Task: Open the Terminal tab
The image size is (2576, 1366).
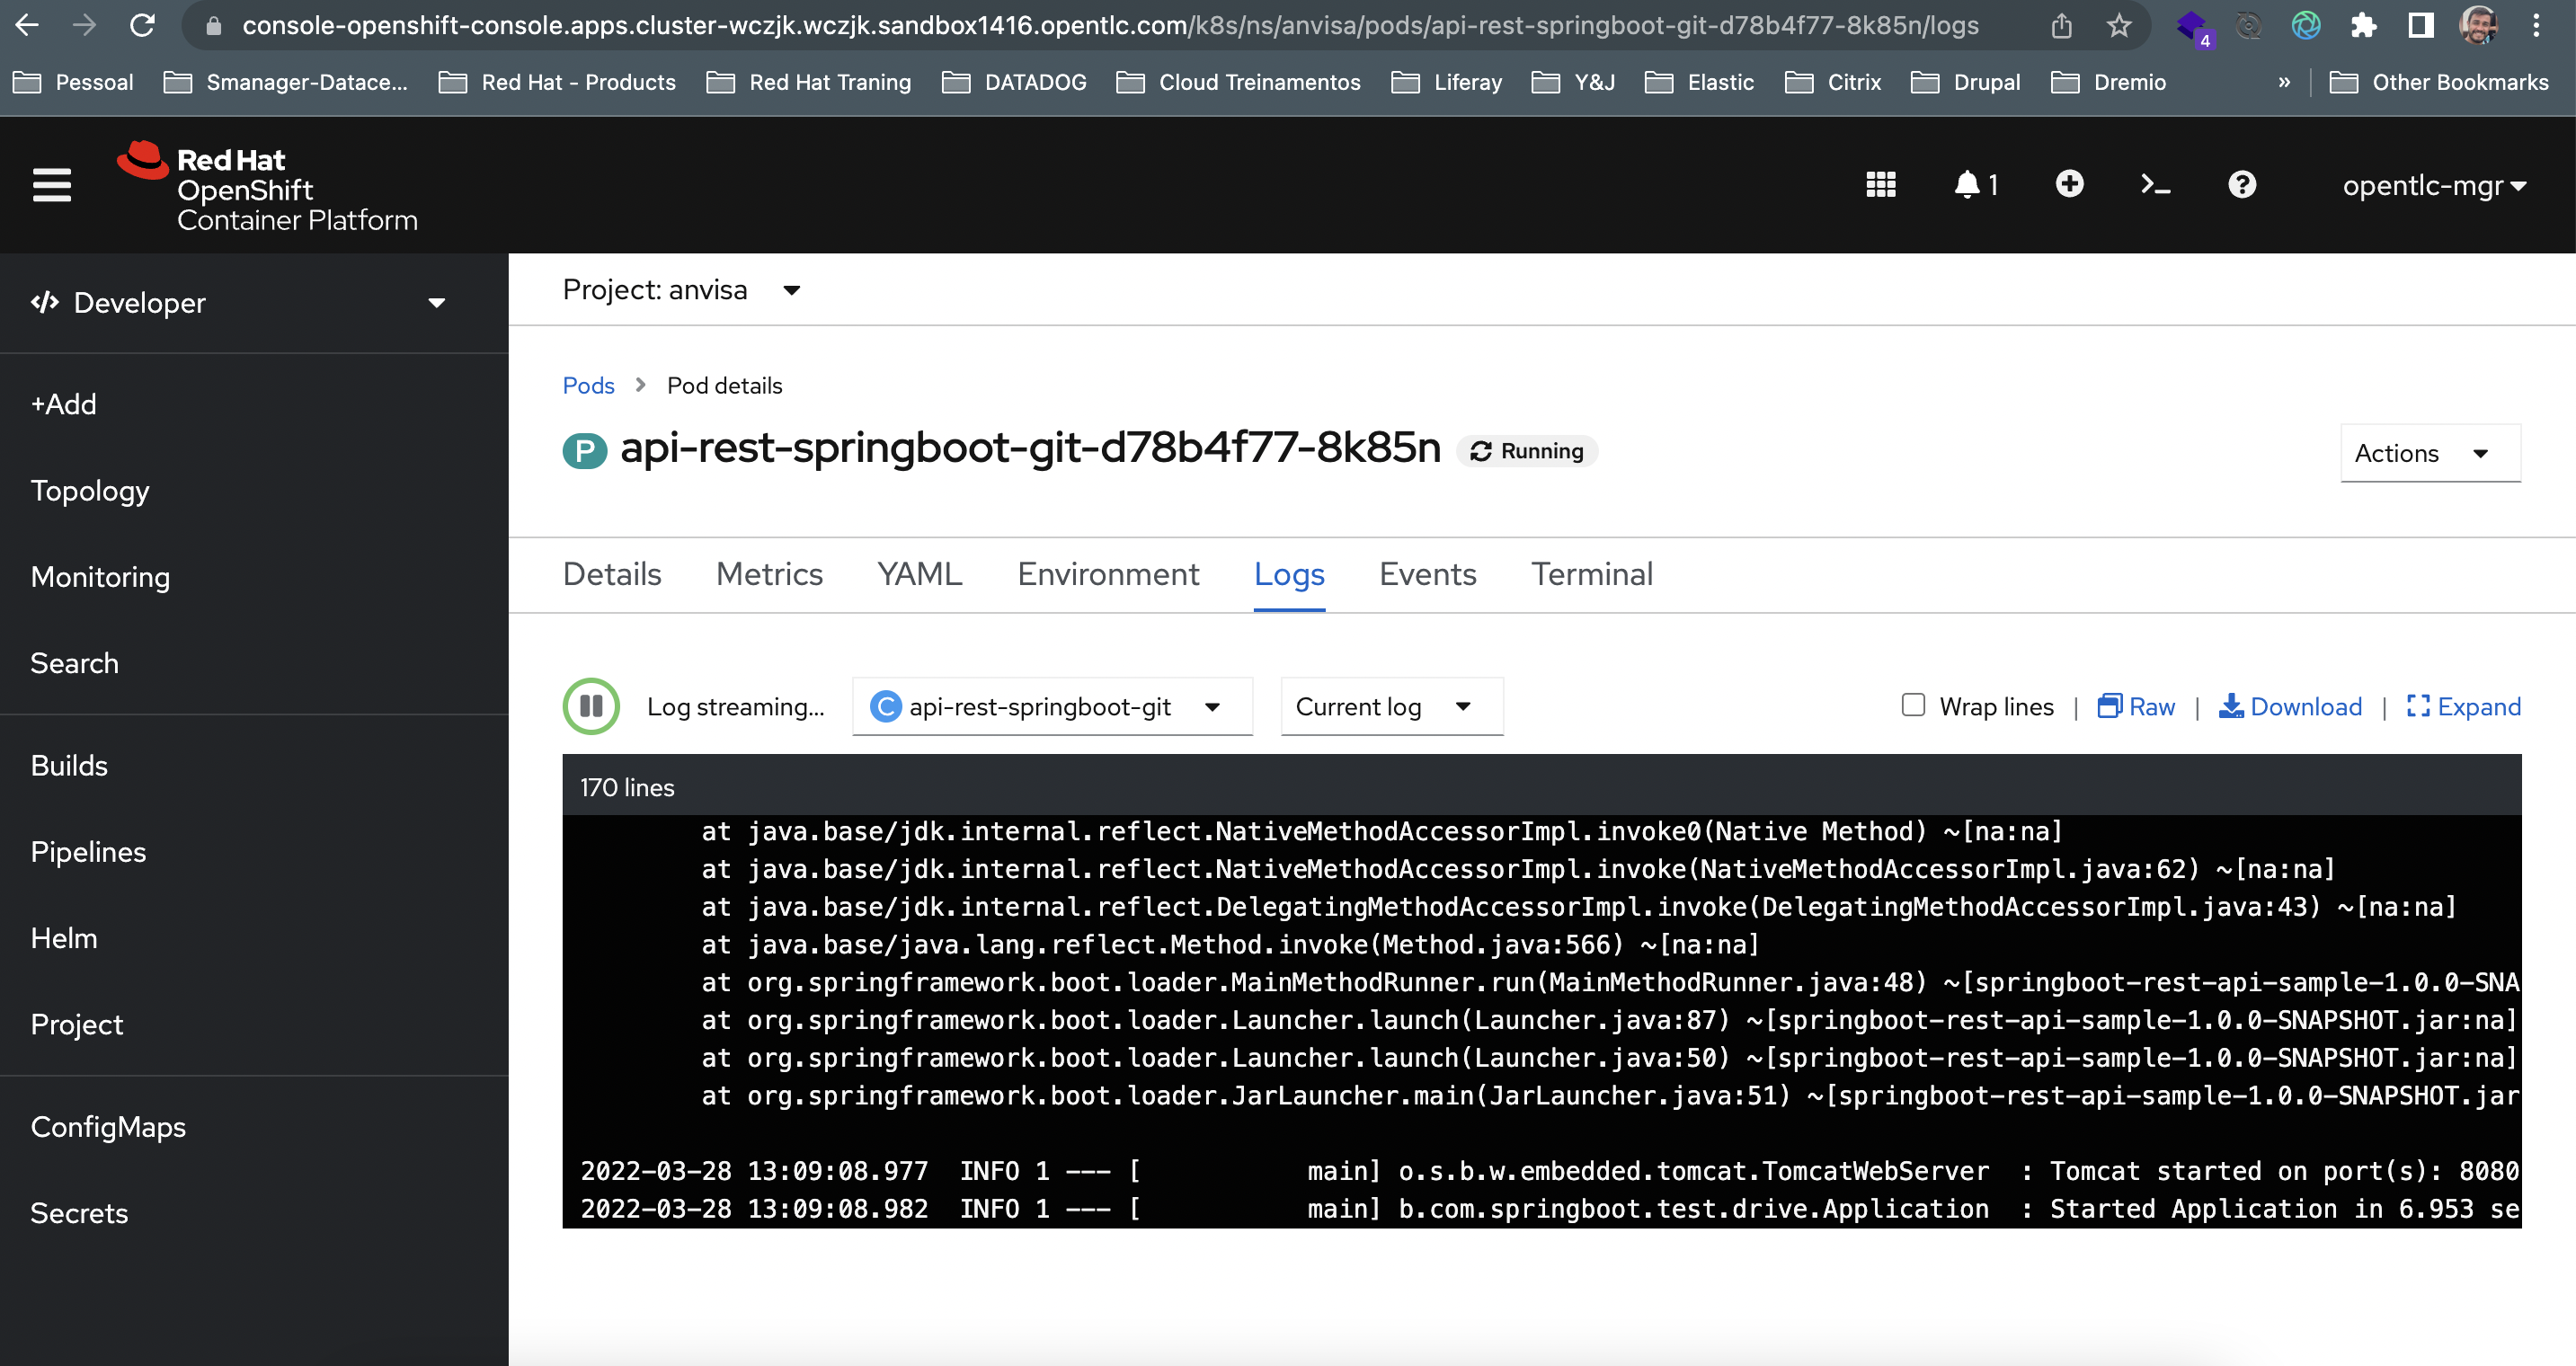Action: tap(1591, 574)
